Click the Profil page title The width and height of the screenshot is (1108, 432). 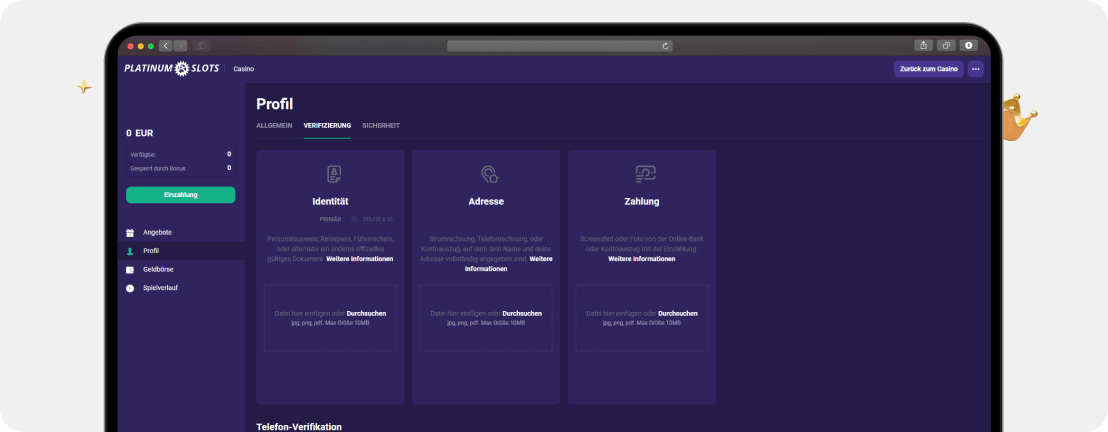275,105
